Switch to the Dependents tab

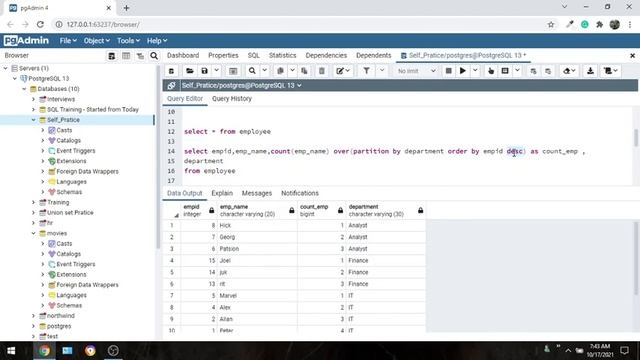373,56
